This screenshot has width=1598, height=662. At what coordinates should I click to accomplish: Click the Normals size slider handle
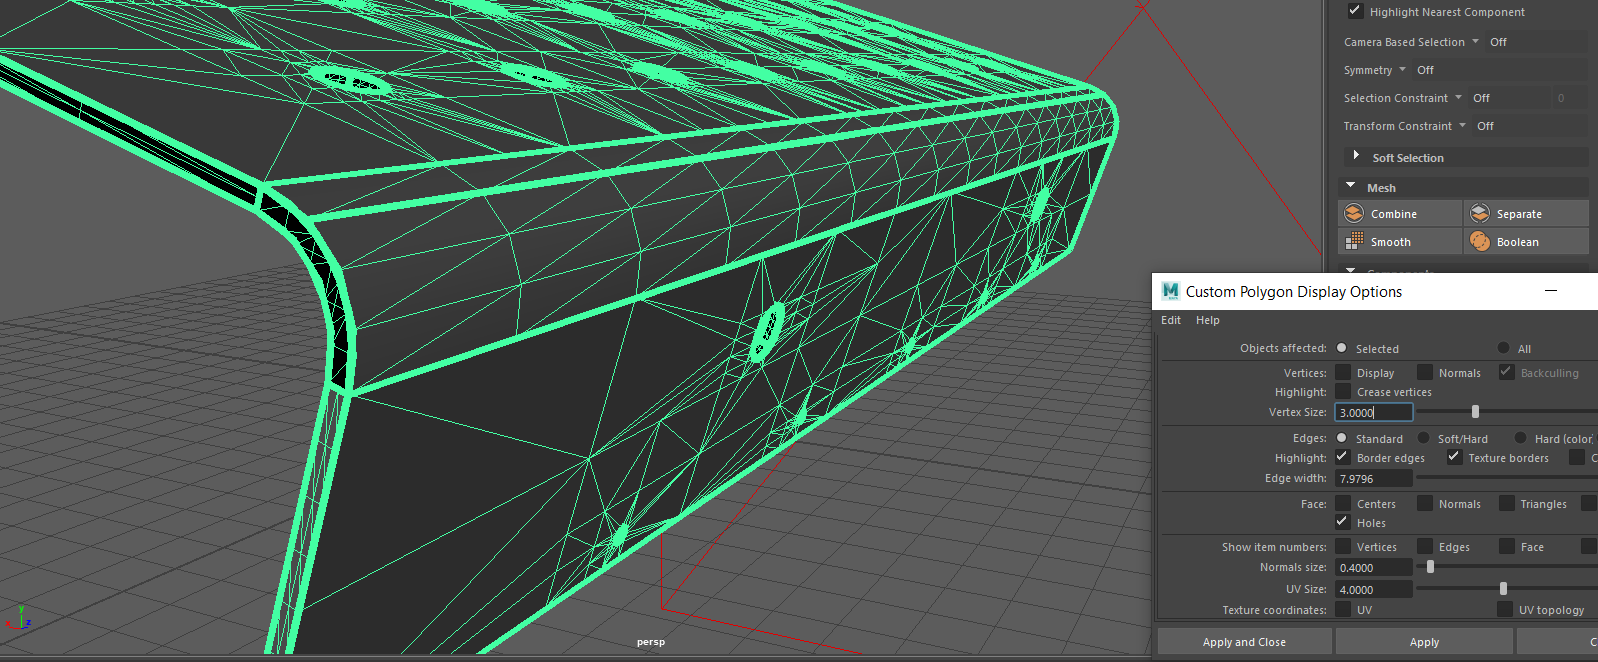[x=1430, y=566]
